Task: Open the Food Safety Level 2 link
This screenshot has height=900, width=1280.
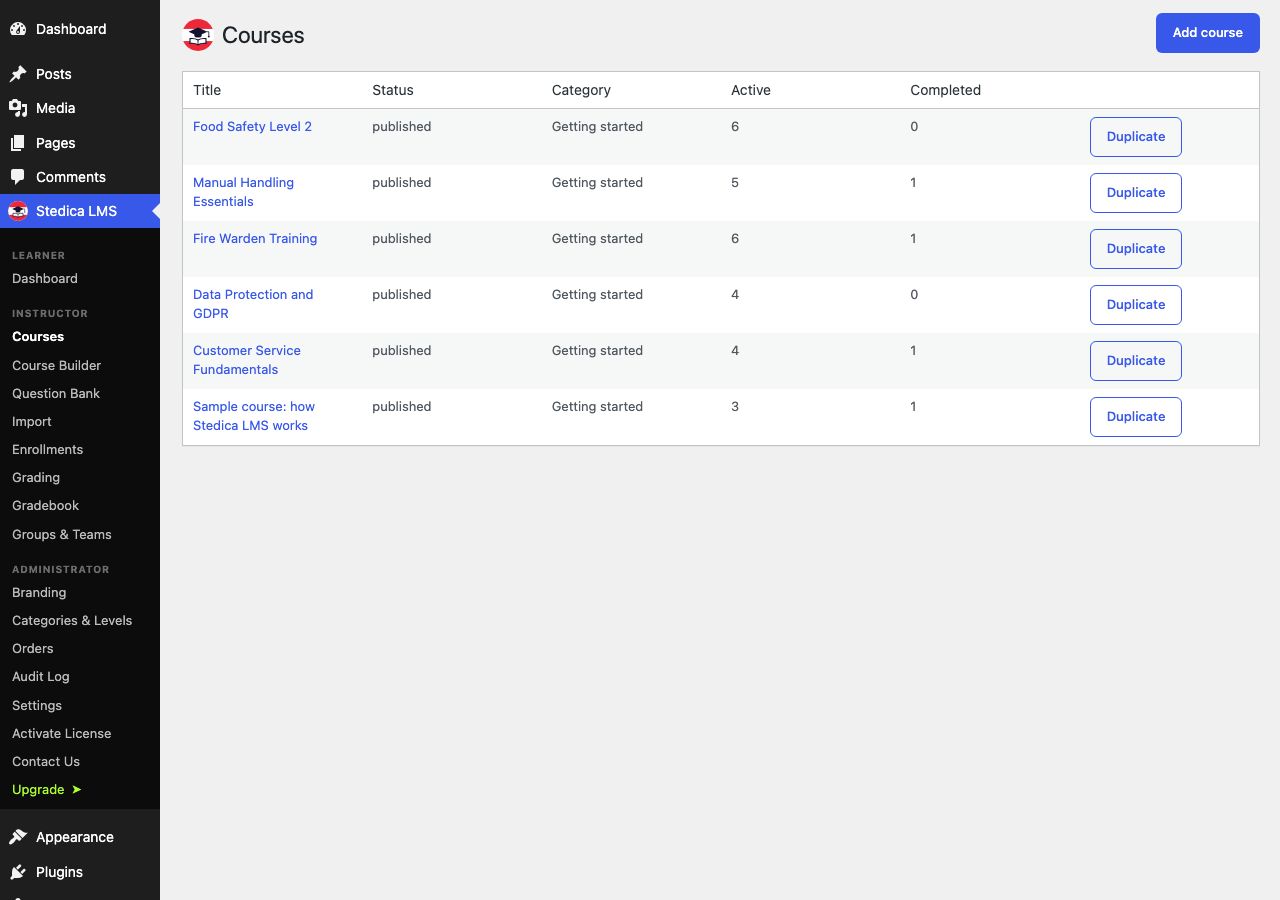Action: point(253,127)
